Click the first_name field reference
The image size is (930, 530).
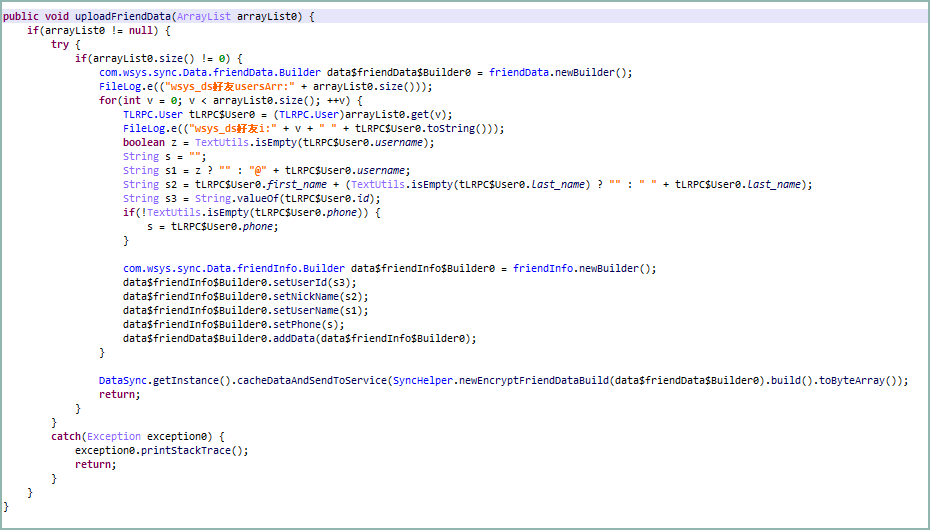pyautogui.click(x=297, y=184)
